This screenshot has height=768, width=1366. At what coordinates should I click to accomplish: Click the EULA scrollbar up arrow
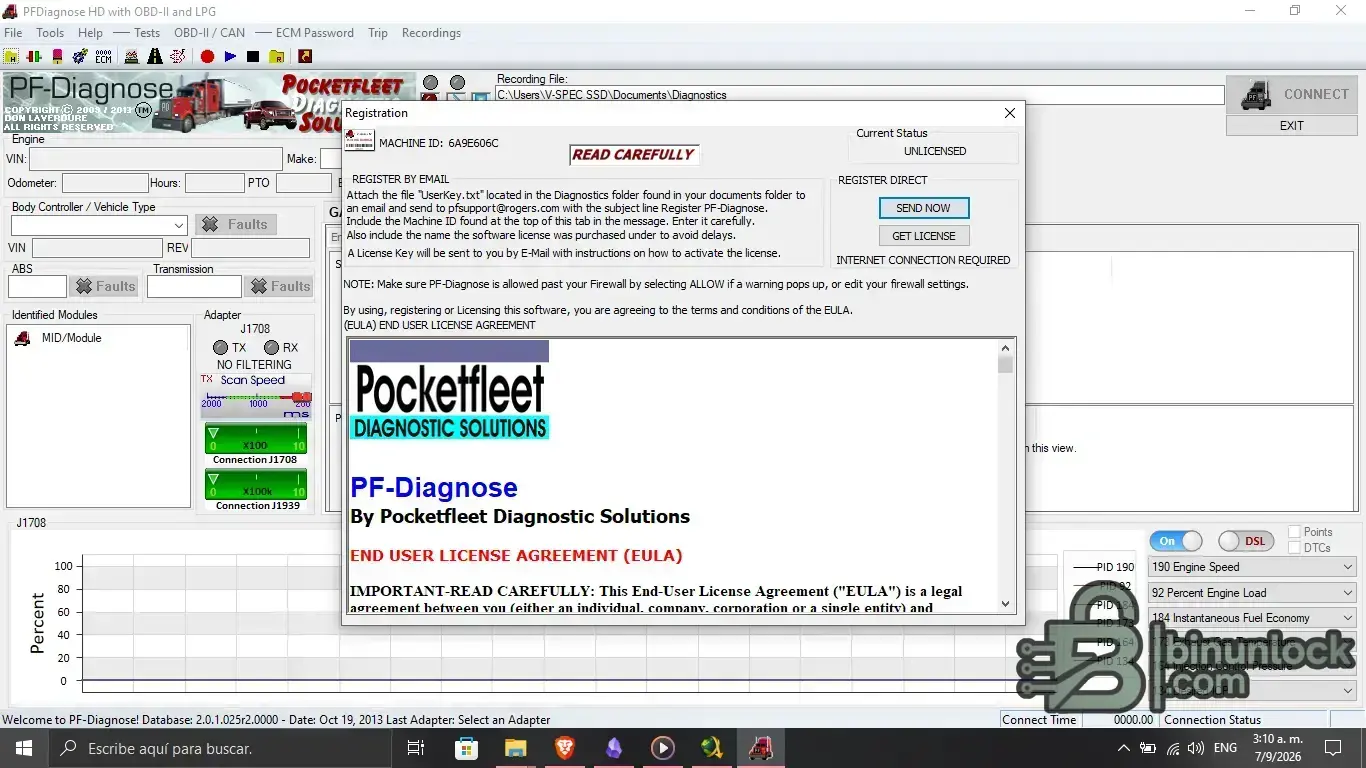[1006, 348]
